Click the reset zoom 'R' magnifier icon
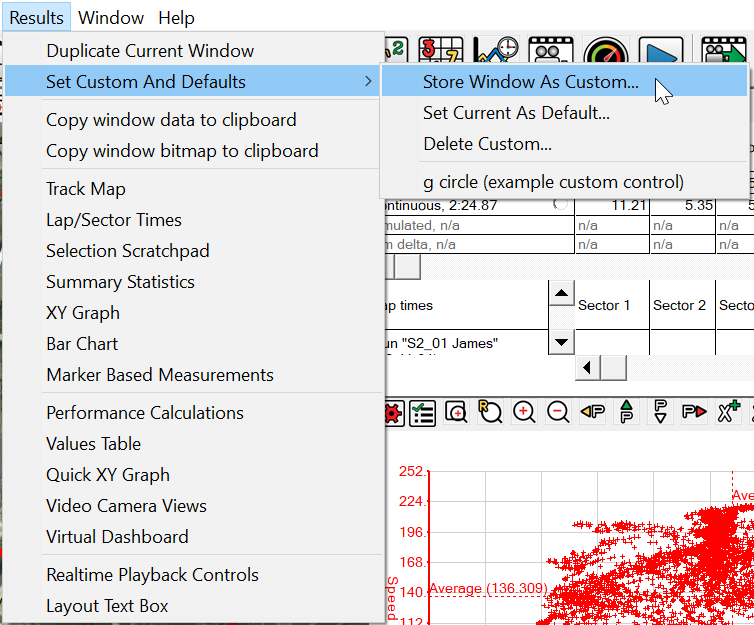Screen dimensions: 754x625 [490, 413]
